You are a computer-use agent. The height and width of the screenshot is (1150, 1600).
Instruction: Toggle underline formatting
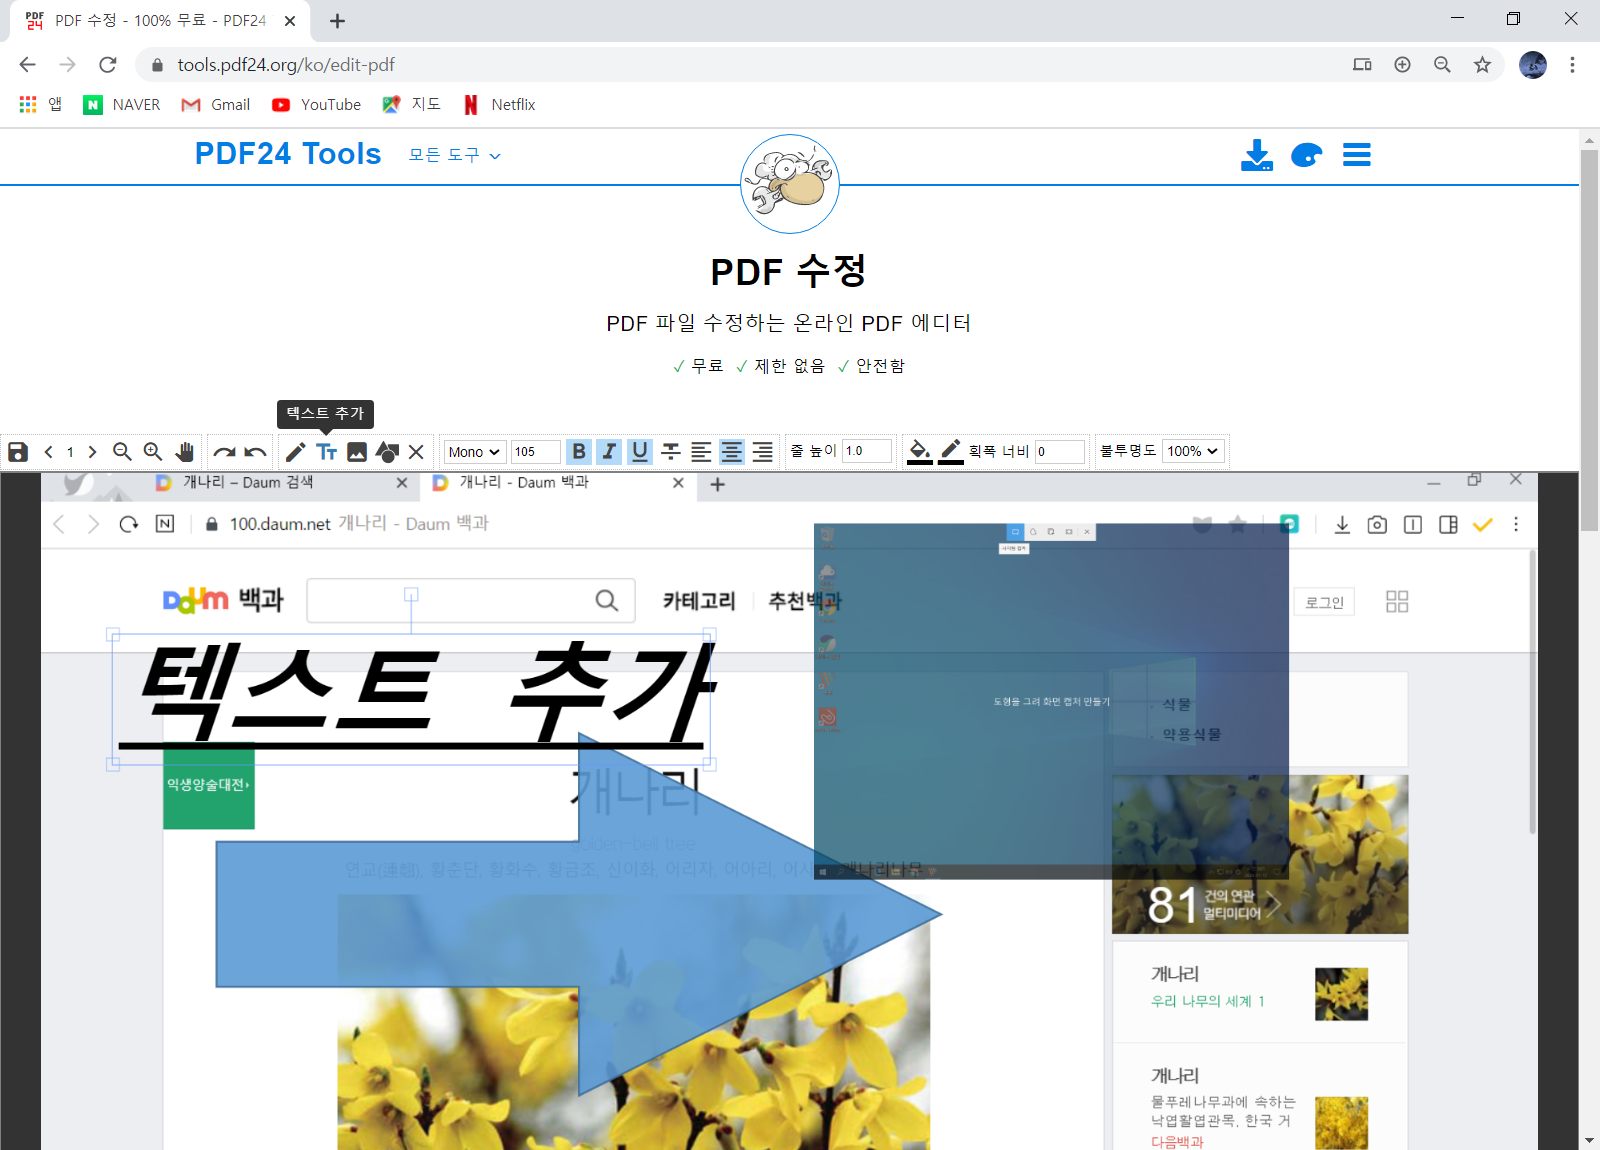[640, 452]
